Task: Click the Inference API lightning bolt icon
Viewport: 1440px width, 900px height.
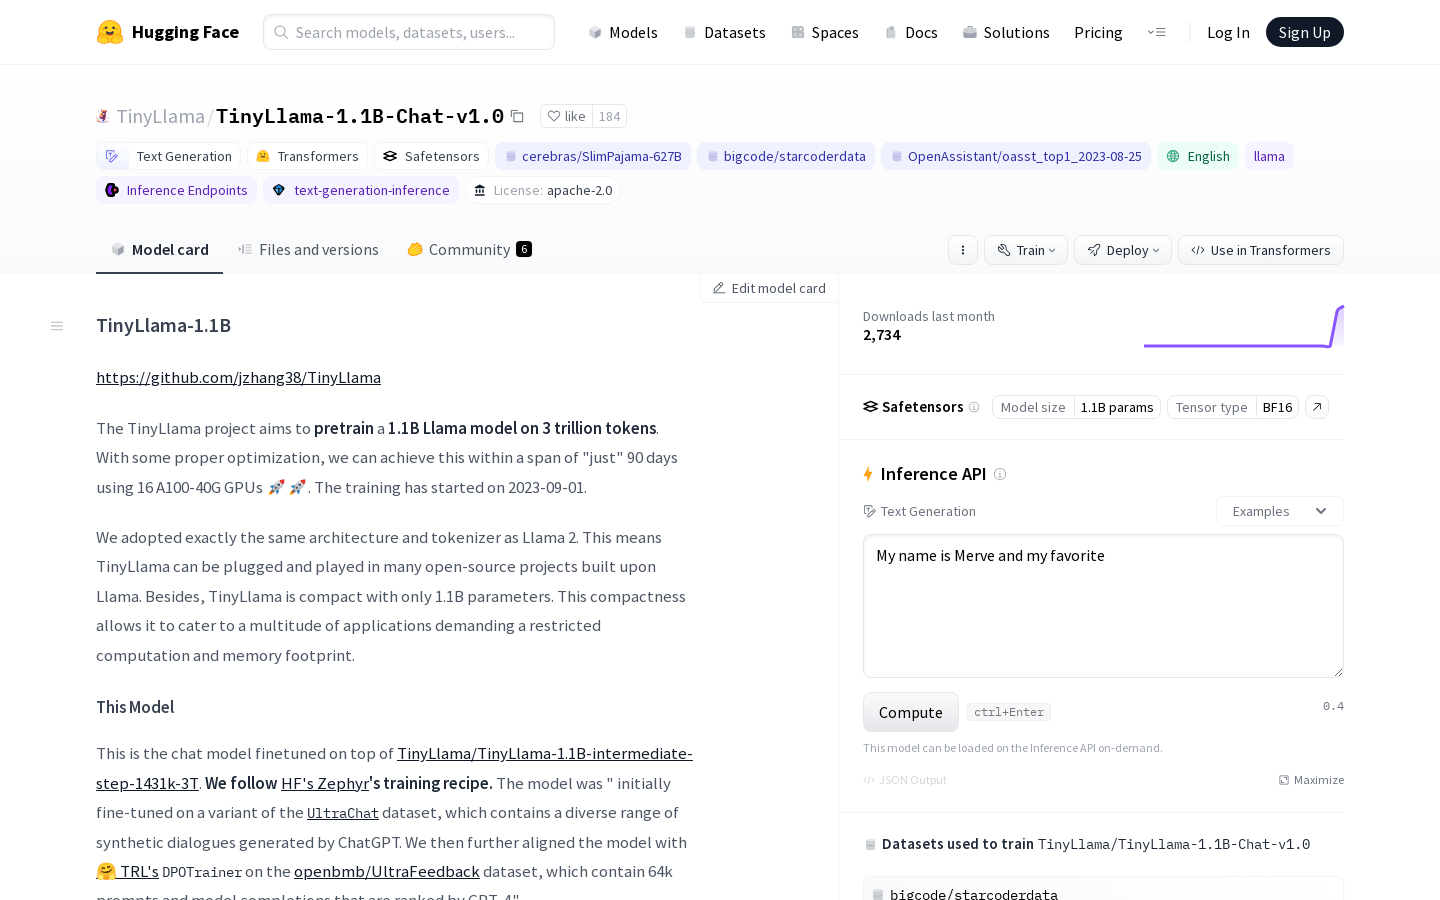Action: click(868, 474)
